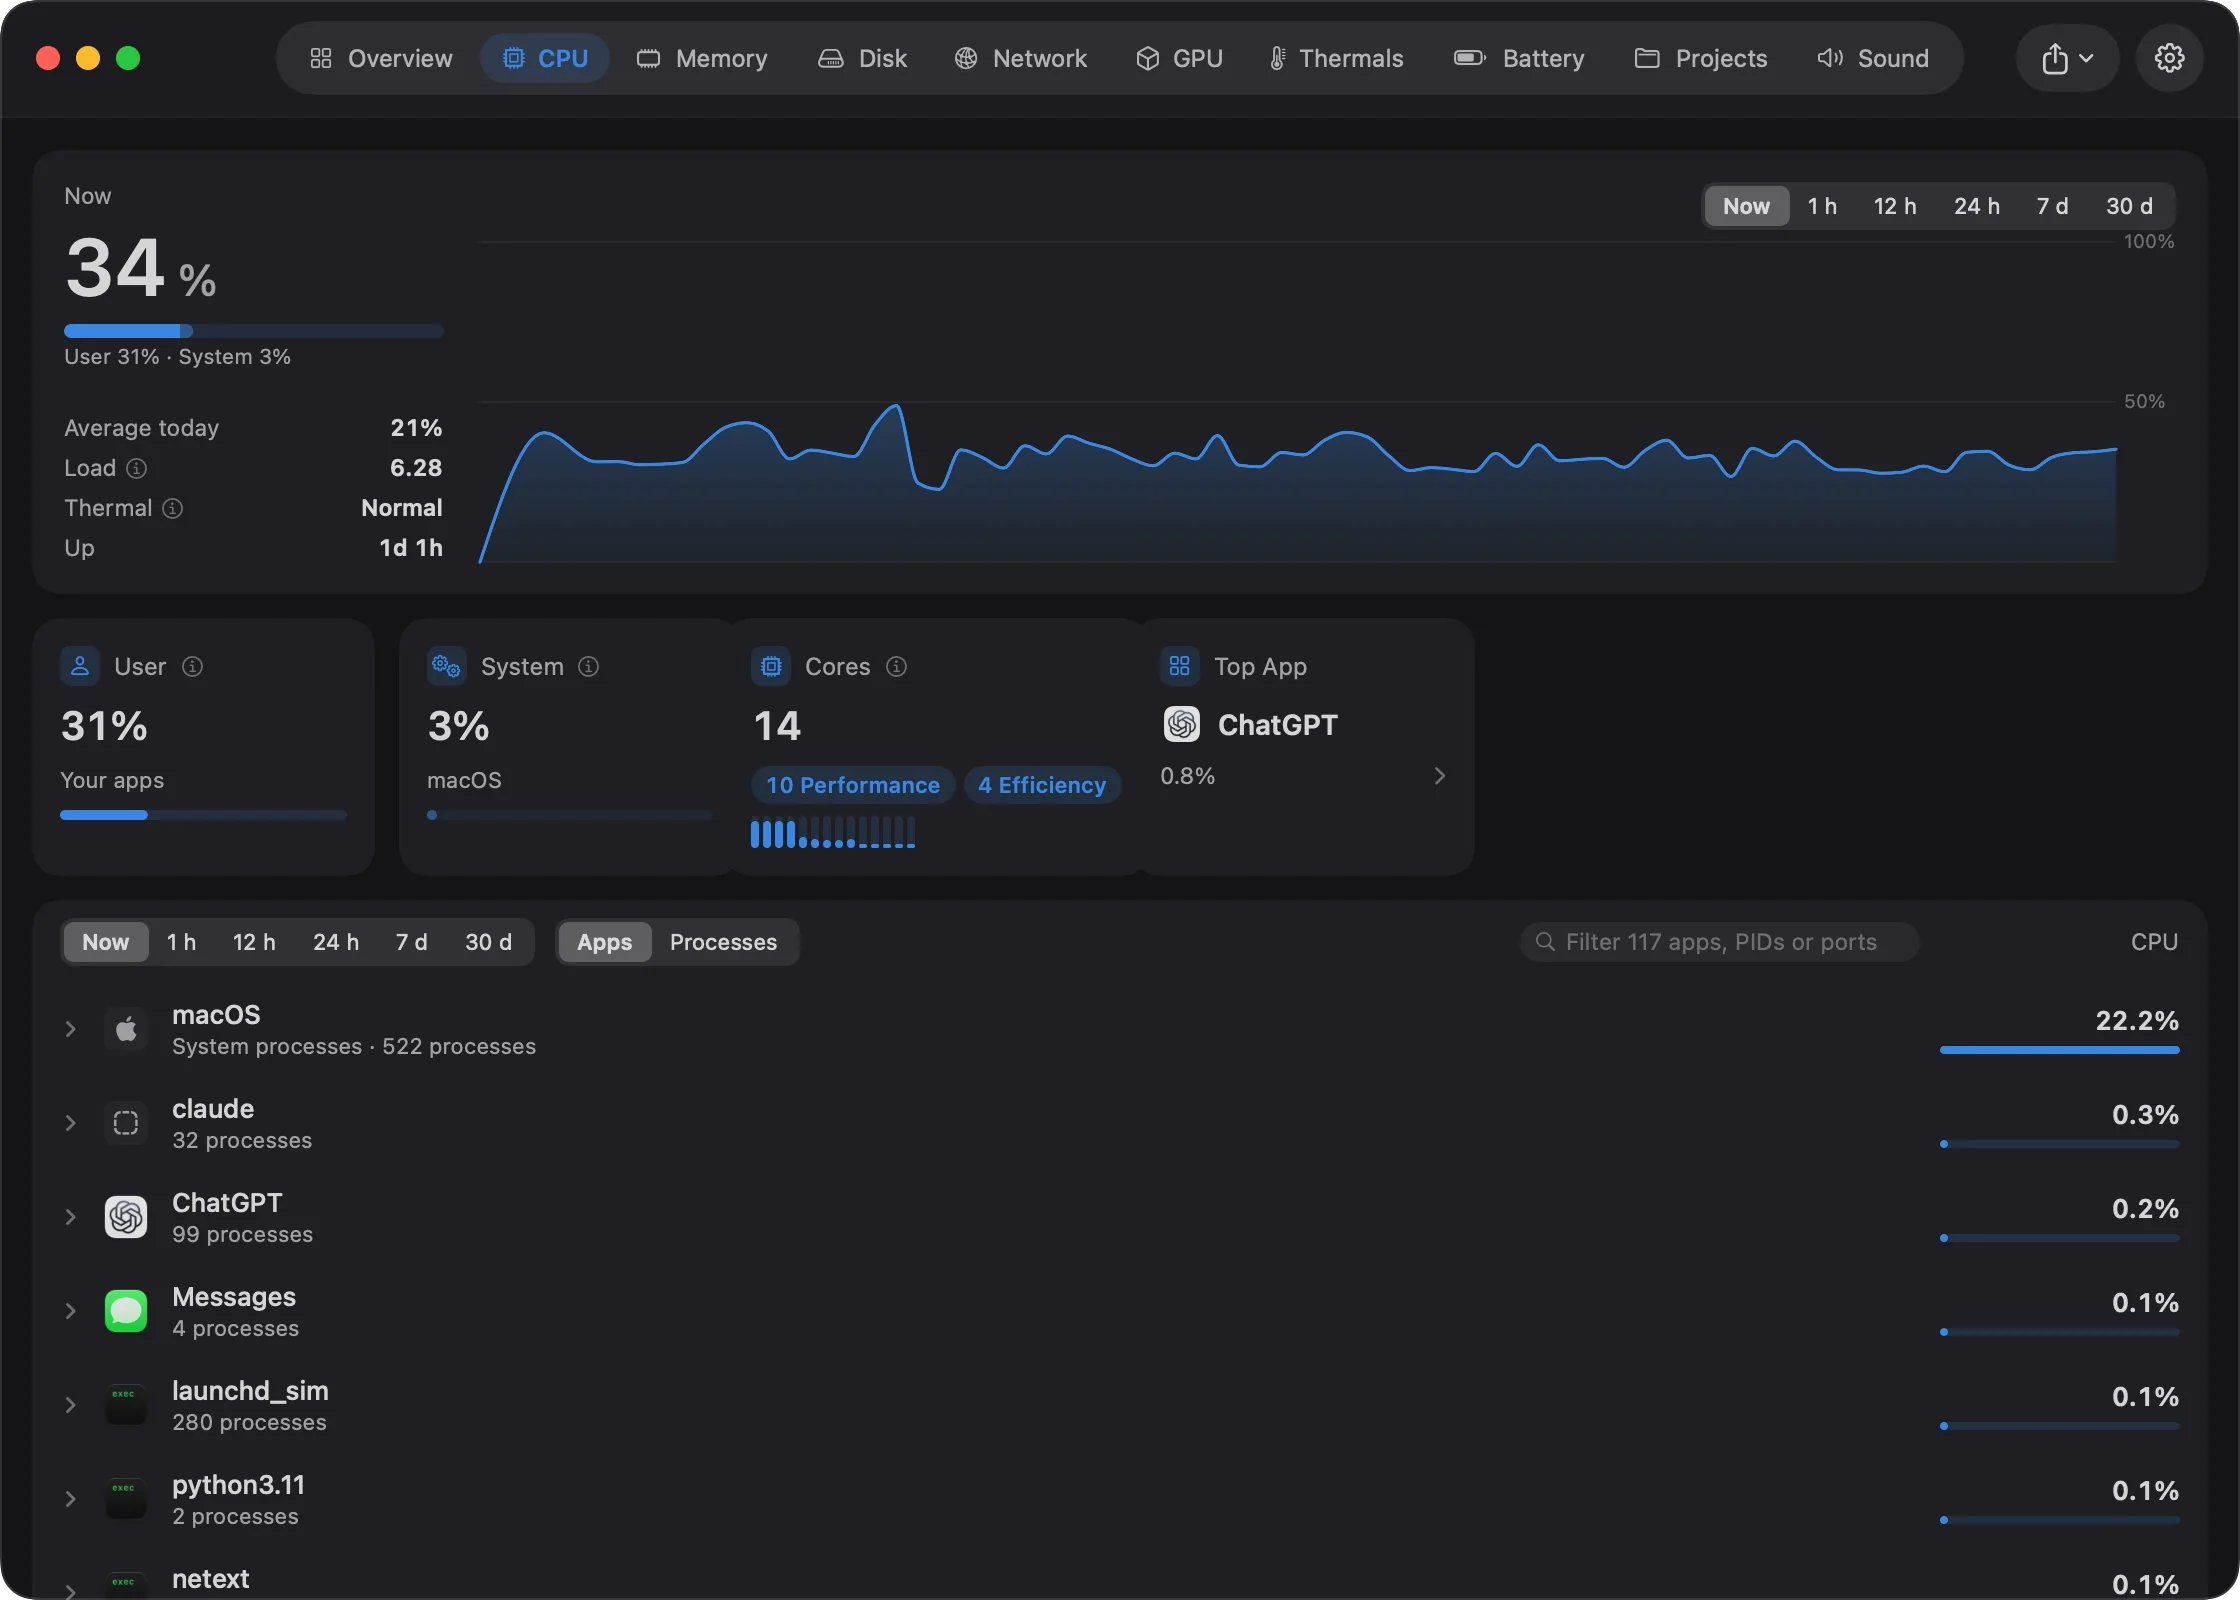Click the overall CPU usage bar

coord(253,331)
